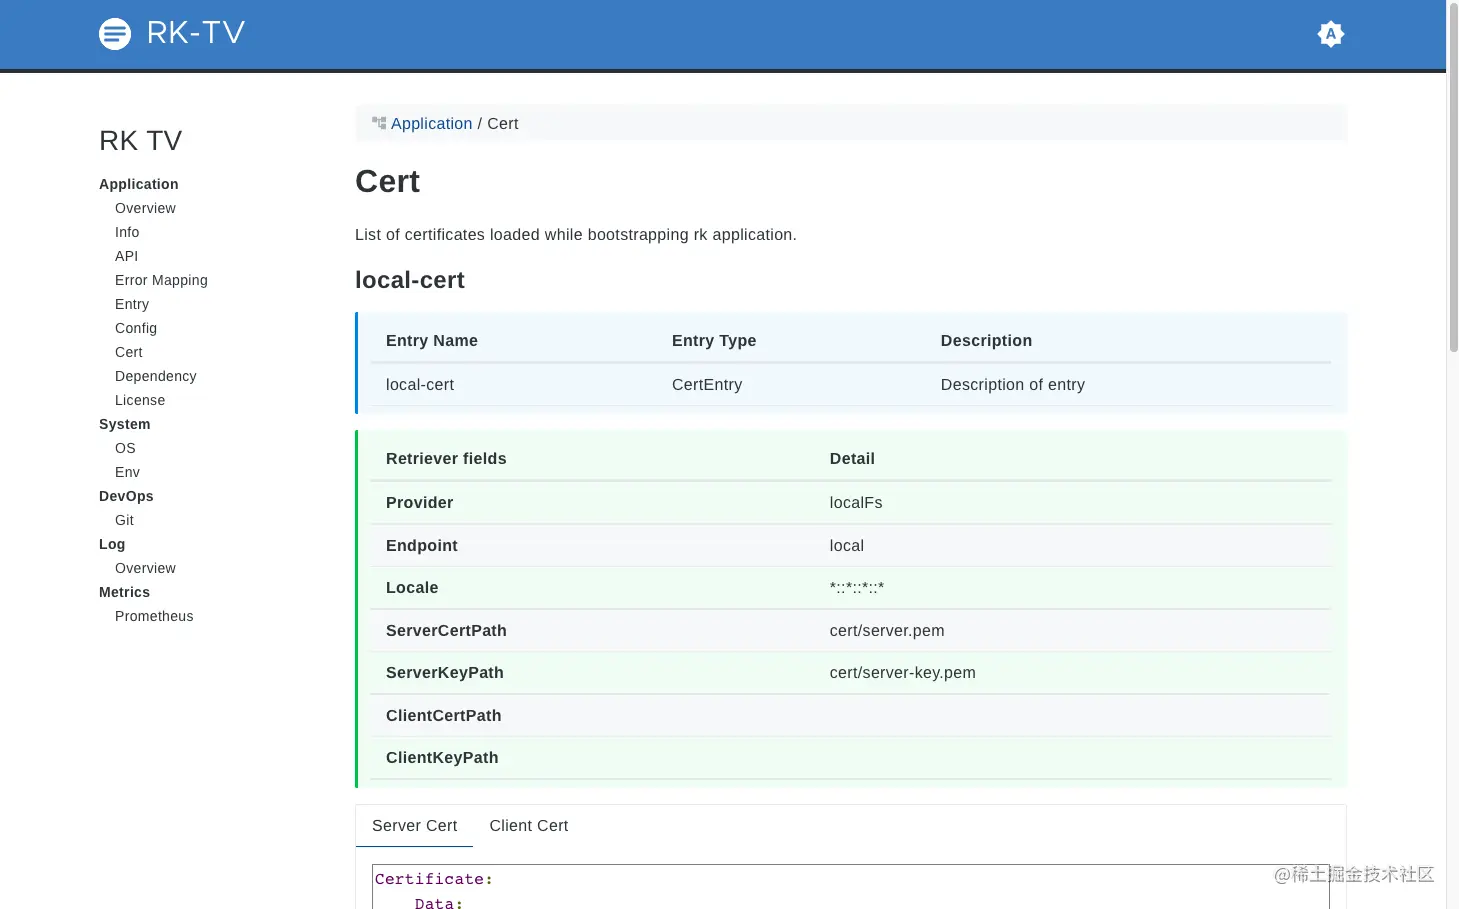Open the Config sidebar page
The width and height of the screenshot is (1459, 909).
(x=136, y=328)
